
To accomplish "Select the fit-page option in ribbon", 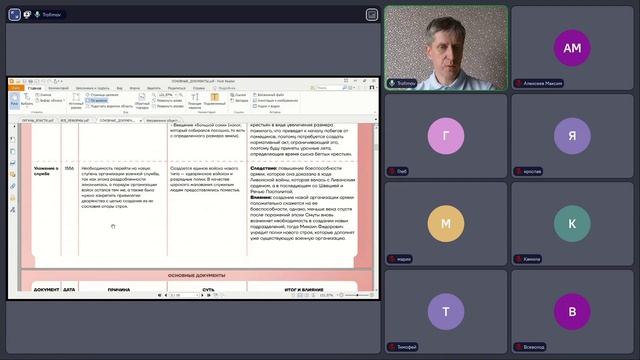I will (102, 95).
